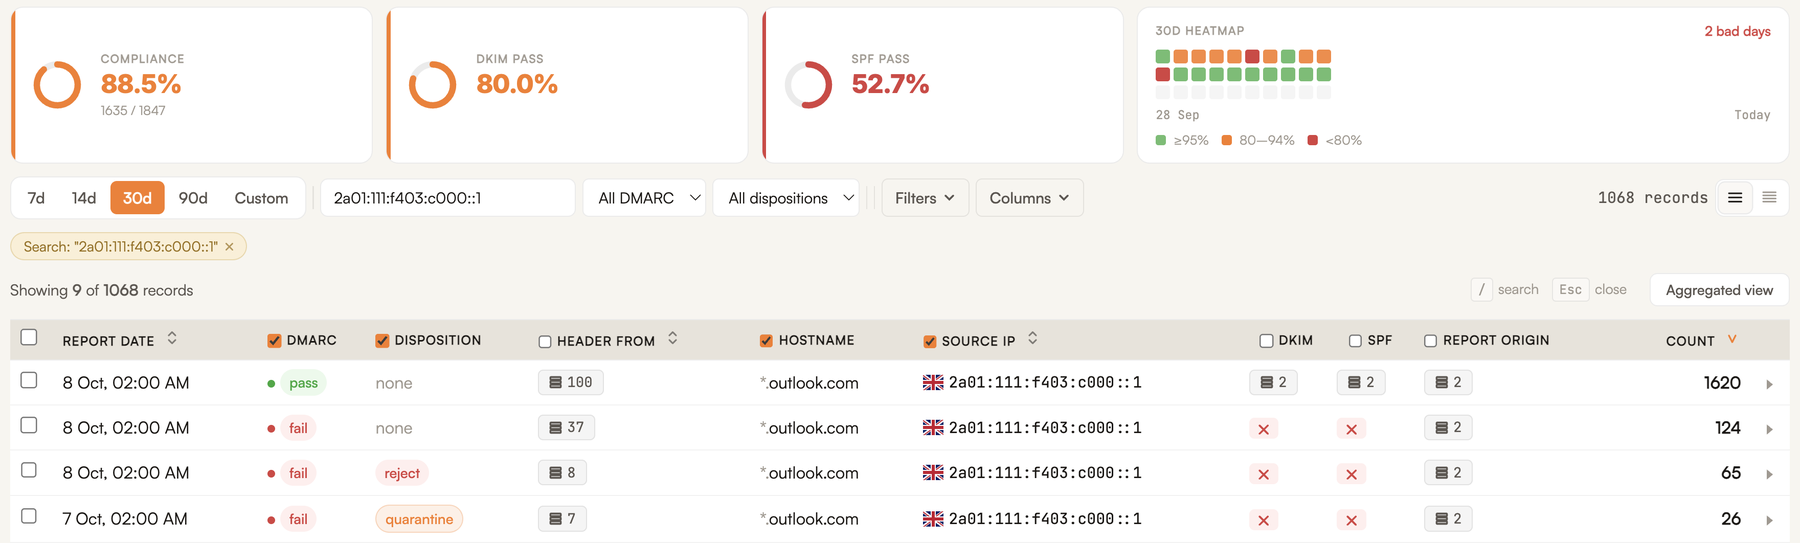Image resolution: width=1800 pixels, height=543 pixels.
Task: Check the Report Origin column checkbox
Action: [1431, 341]
